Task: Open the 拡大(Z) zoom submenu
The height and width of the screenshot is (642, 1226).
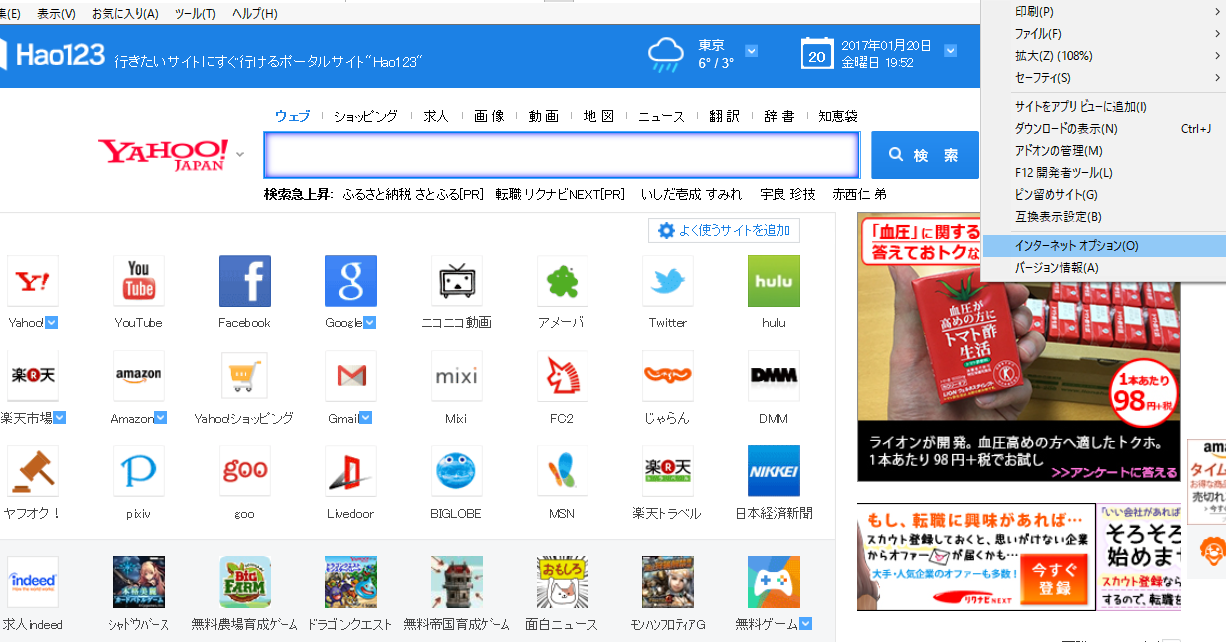Action: tap(1104, 56)
